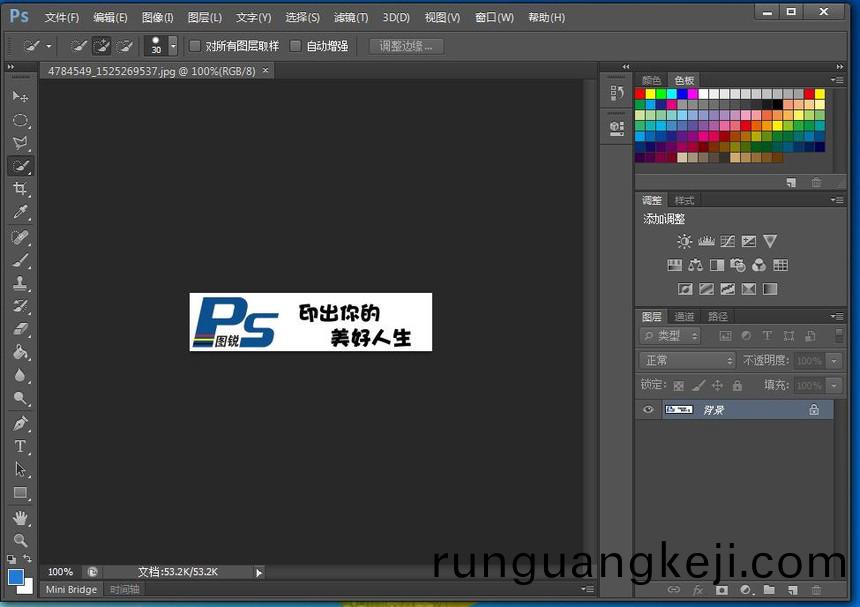This screenshot has height=607, width=860.
Task: Click the 调整边缘... button
Action: [x=406, y=46]
